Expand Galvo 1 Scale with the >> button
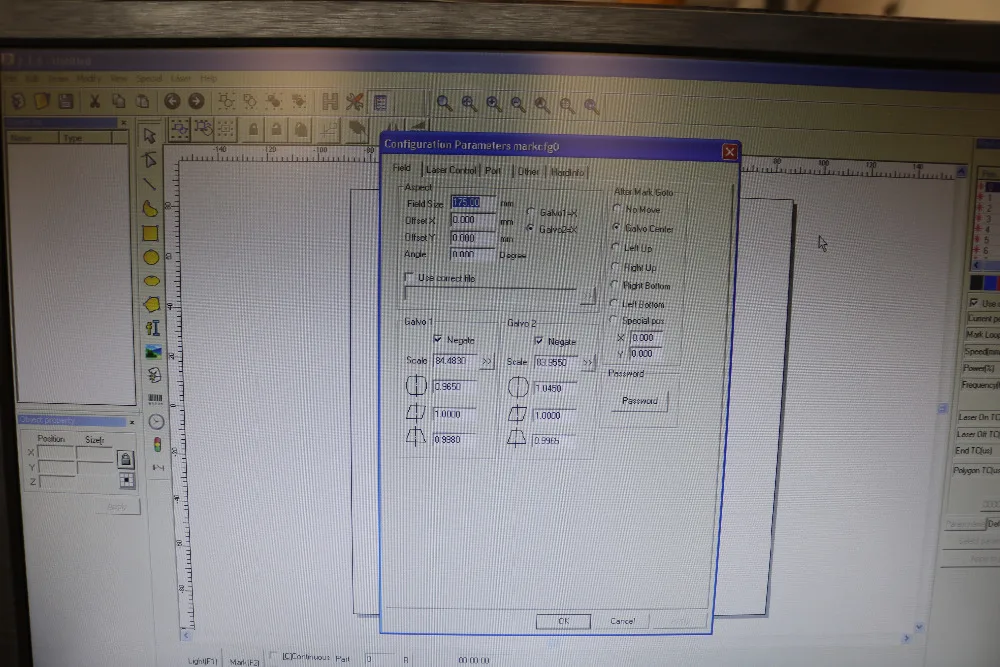This screenshot has height=667, width=1000. coord(487,362)
